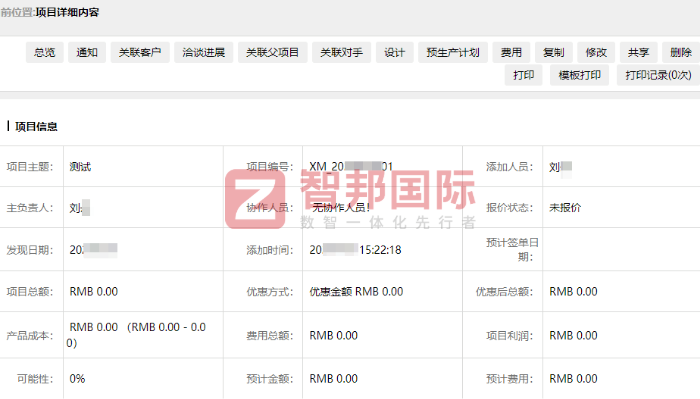
Task: Click 复制 to copy the project
Action: [554, 53]
